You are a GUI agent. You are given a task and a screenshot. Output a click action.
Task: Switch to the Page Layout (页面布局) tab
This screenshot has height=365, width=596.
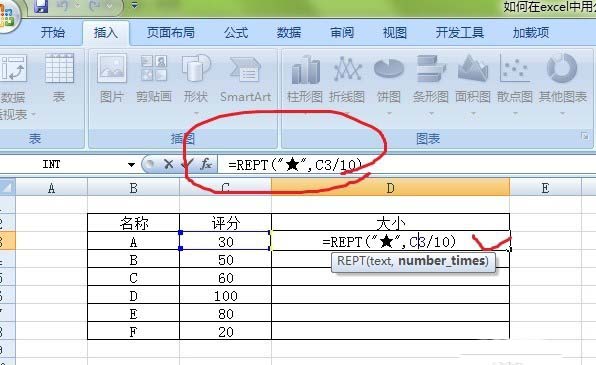coord(171,33)
